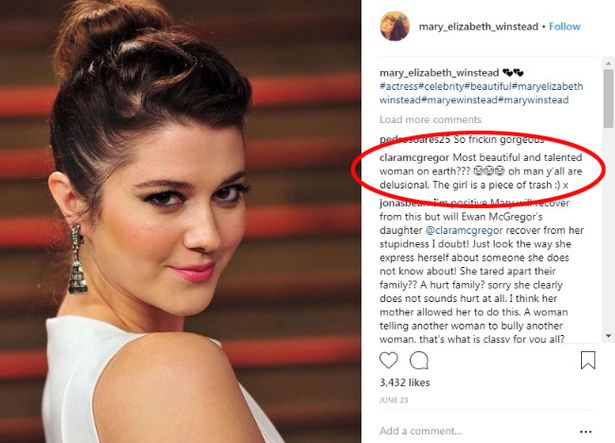The width and height of the screenshot is (615, 443).
Task: Open #marywinstead hashtag link
Action: 533,100
